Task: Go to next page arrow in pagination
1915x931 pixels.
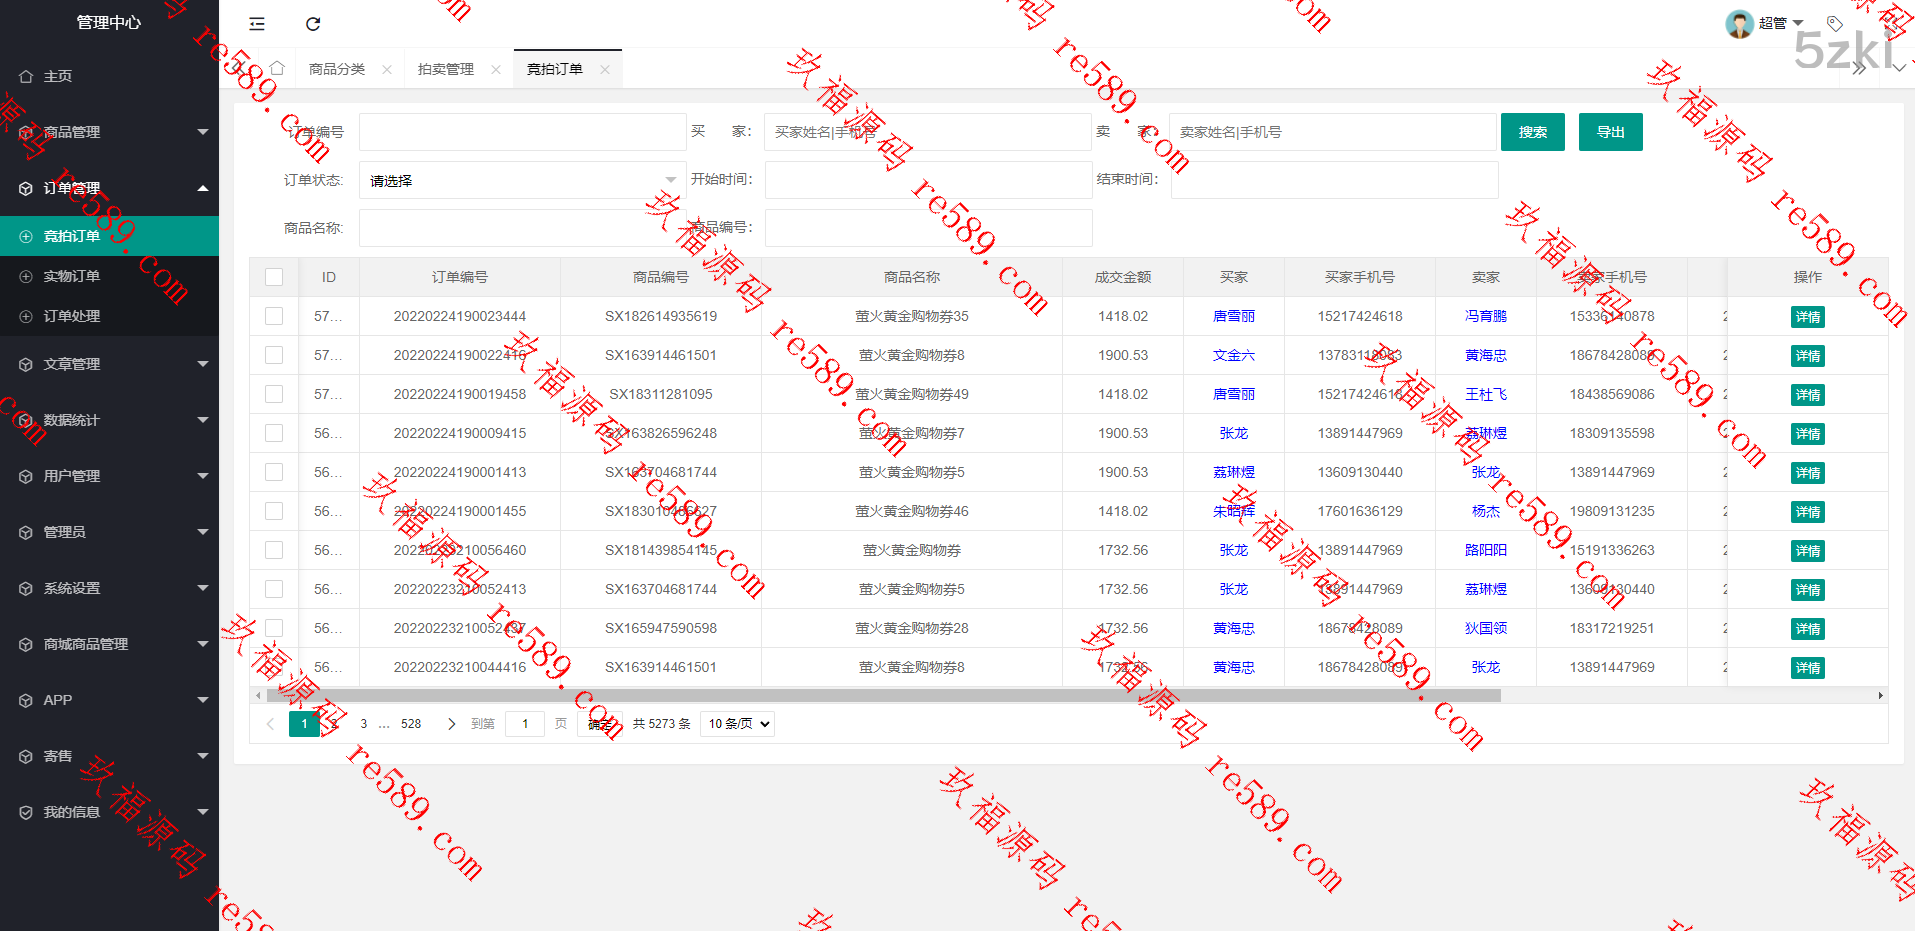Action: (451, 724)
